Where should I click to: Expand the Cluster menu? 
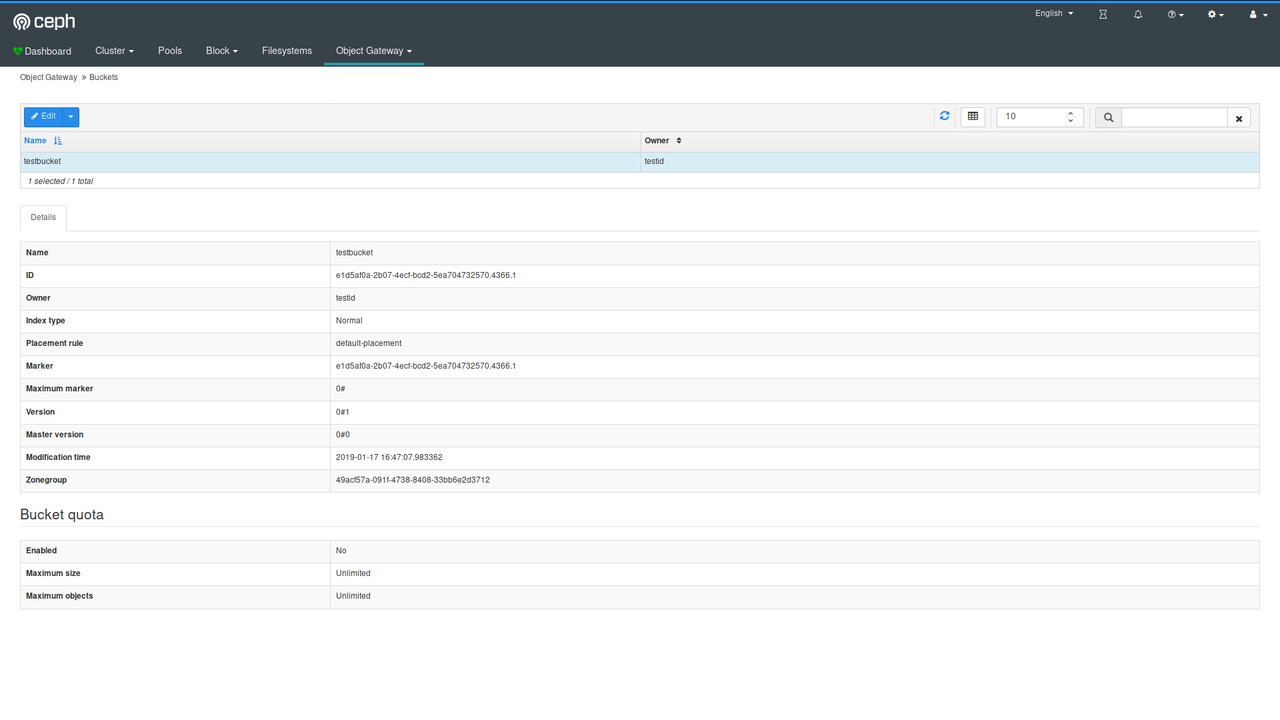click(114, 51)
